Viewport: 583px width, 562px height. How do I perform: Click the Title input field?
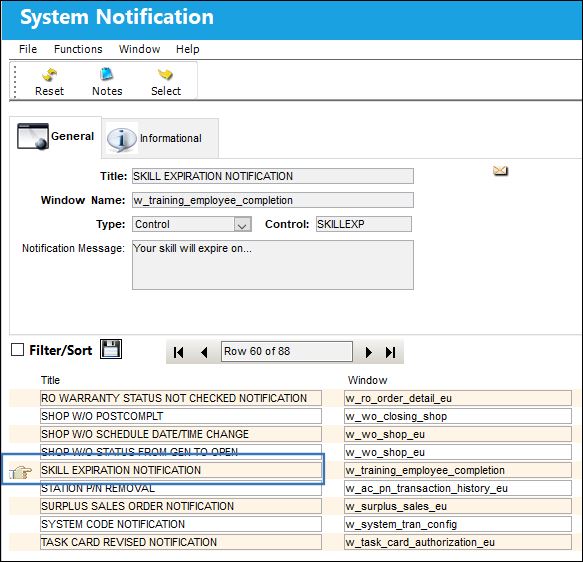coord(273,176)
